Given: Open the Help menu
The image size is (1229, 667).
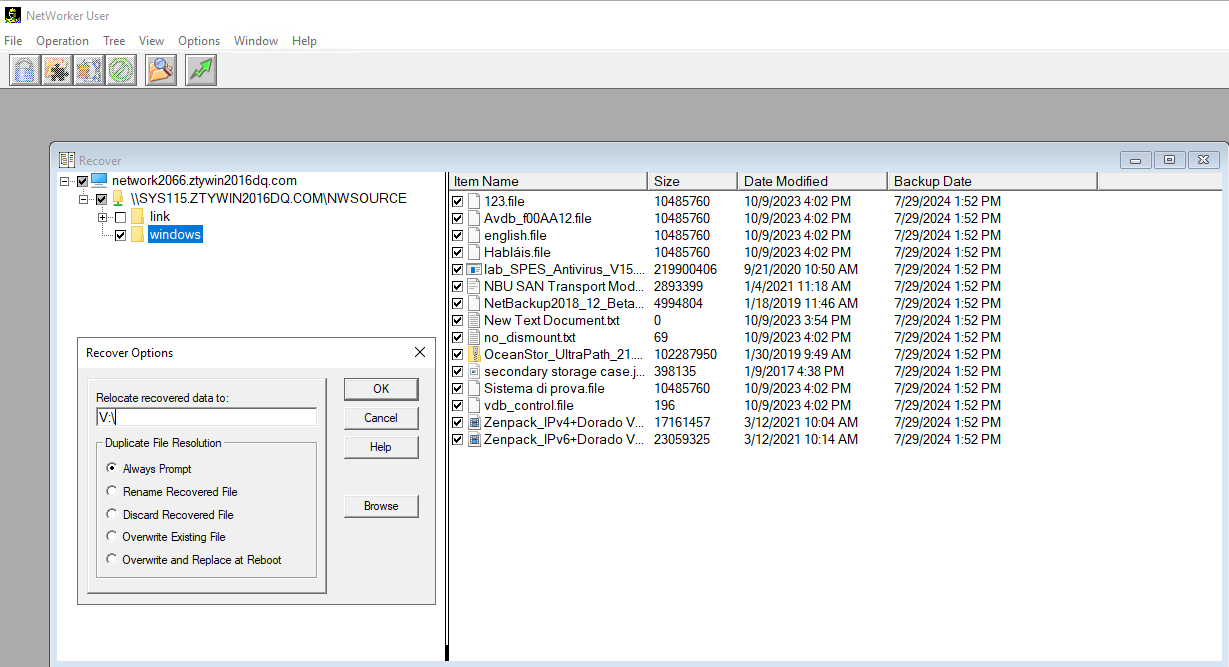Looking at the screenshot, I should point(304,41).
